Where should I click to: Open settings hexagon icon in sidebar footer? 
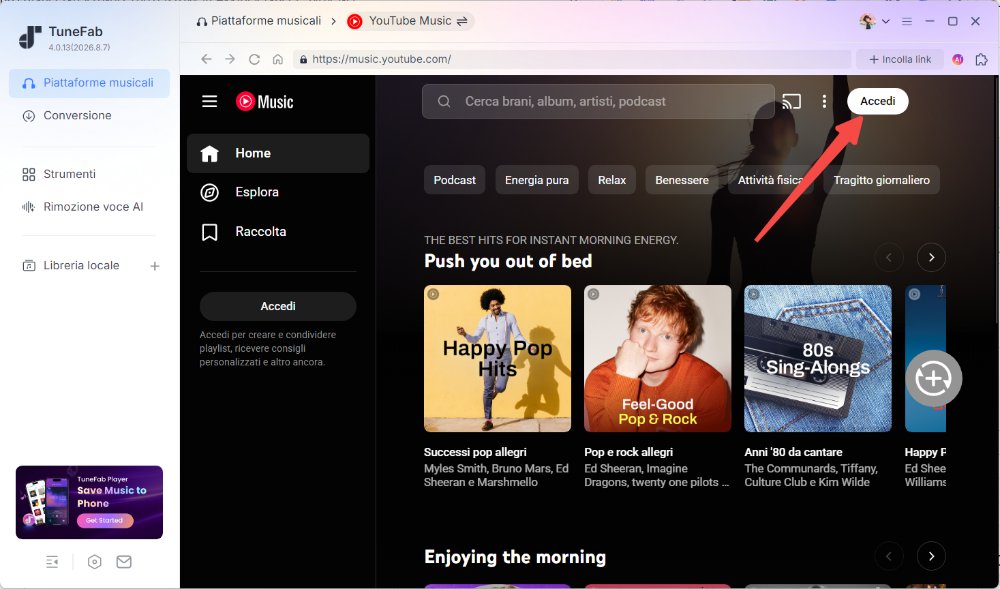94,562
